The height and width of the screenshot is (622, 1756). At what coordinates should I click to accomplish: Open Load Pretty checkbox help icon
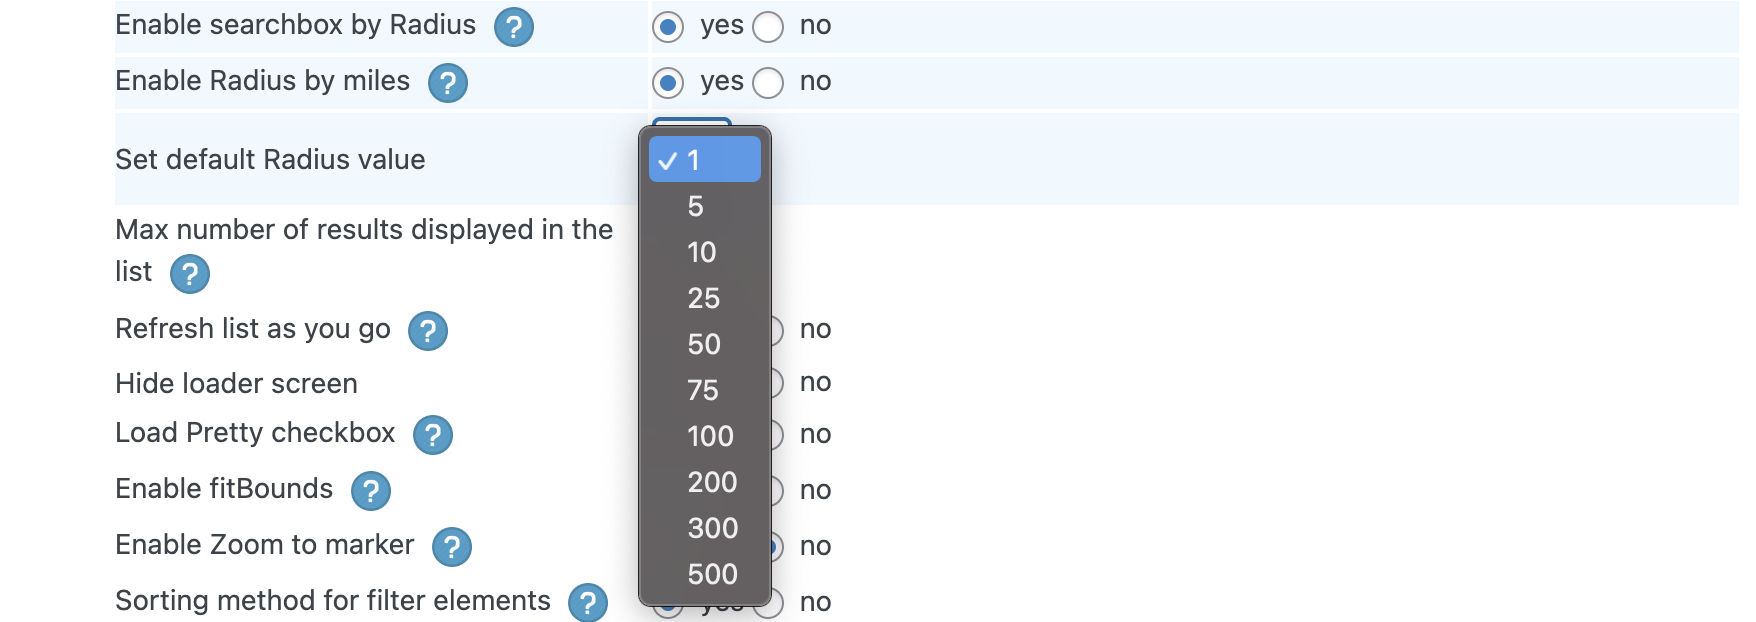click(x=432, y=435)
